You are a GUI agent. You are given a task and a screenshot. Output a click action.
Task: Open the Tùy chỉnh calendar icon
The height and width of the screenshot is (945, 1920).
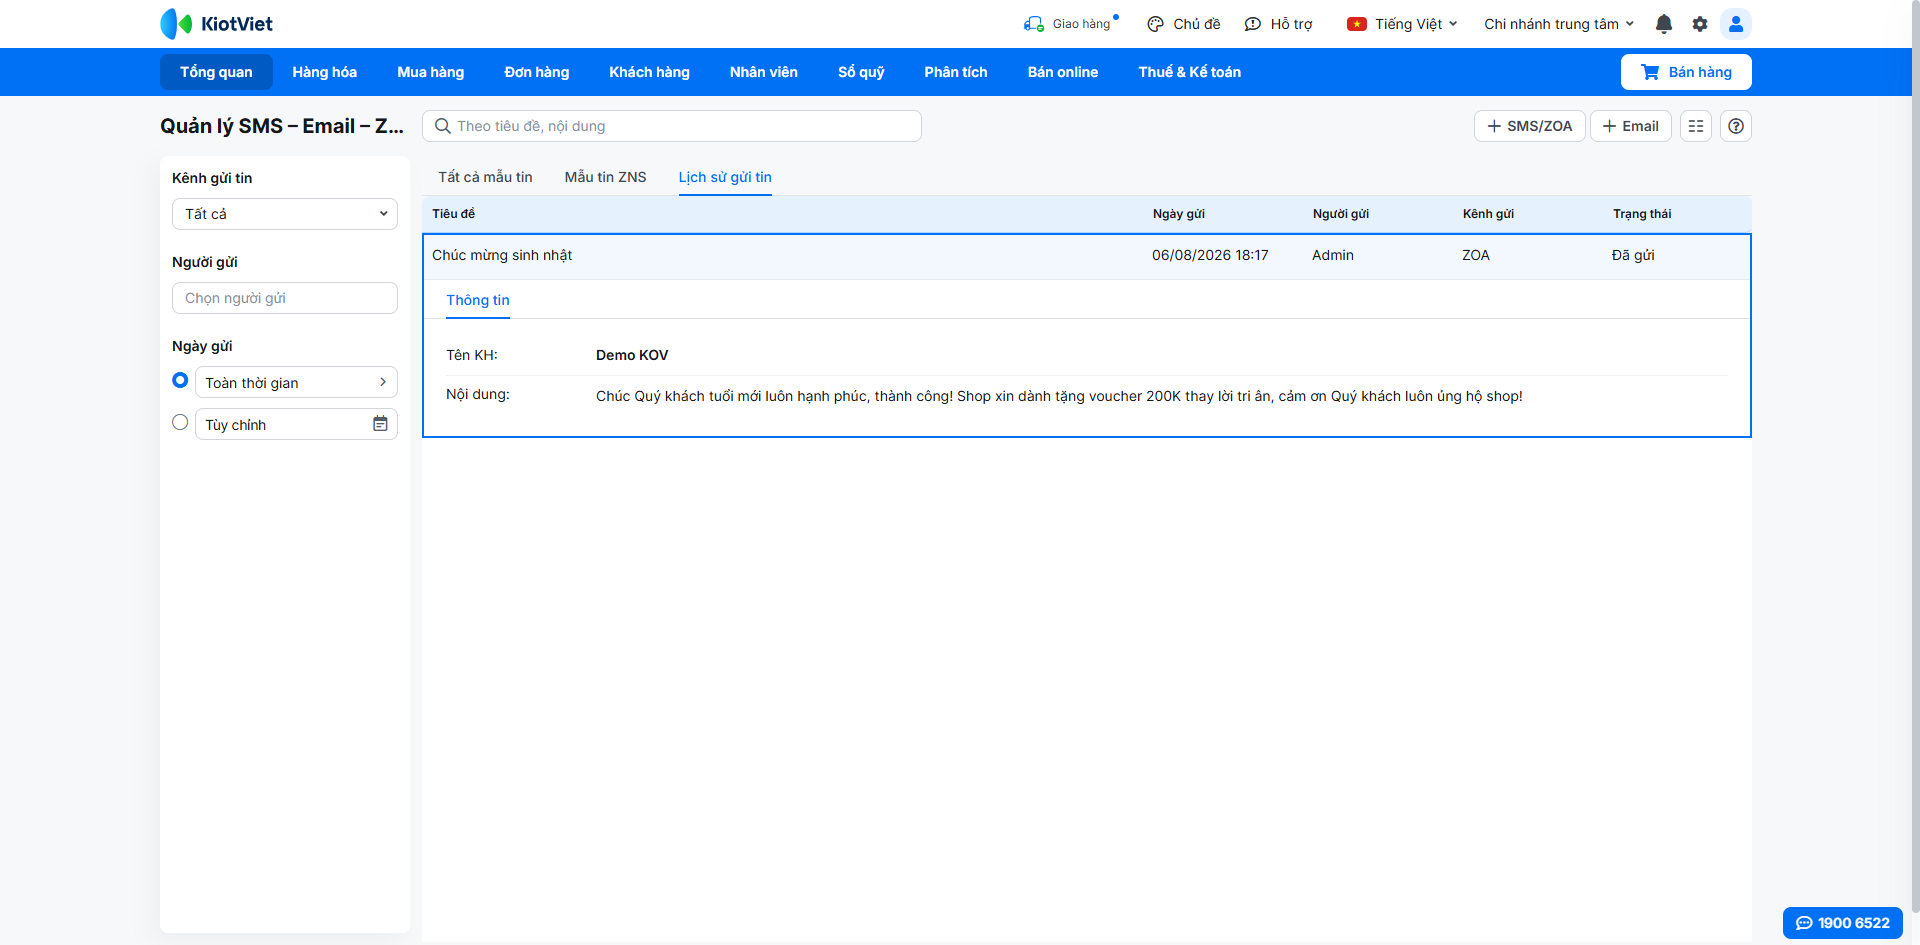[x=380, y=424]
